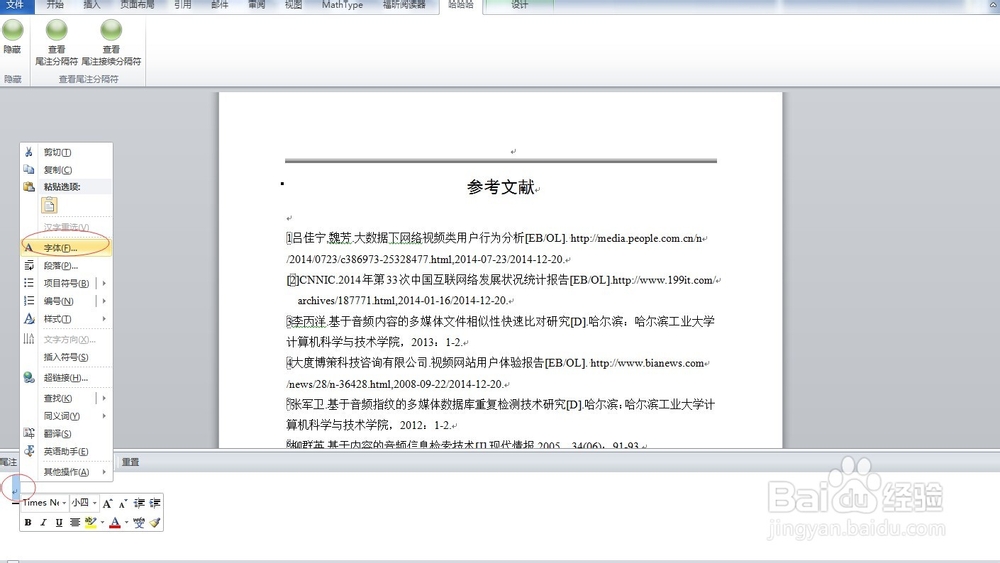Open the 字体(F)... font dialog entry

(x=66, y=247)
